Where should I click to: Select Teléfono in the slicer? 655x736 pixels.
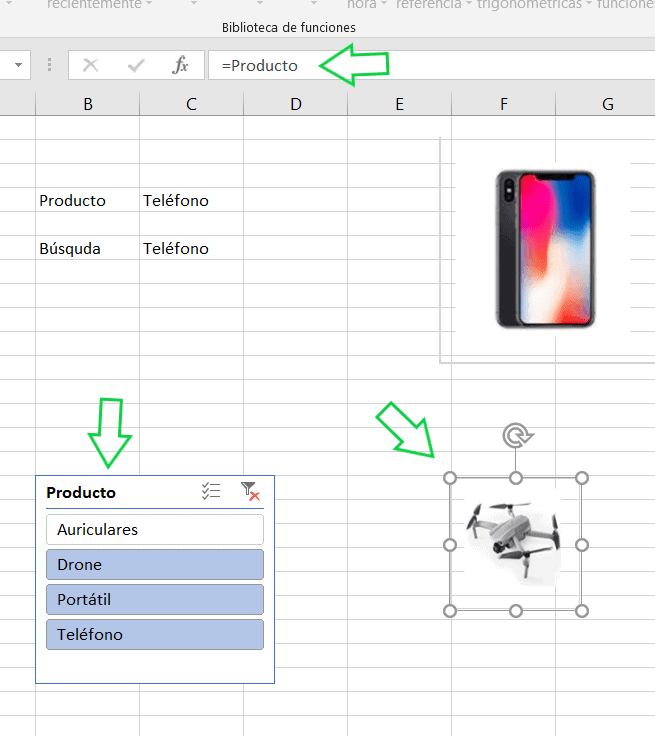[155, 635]
